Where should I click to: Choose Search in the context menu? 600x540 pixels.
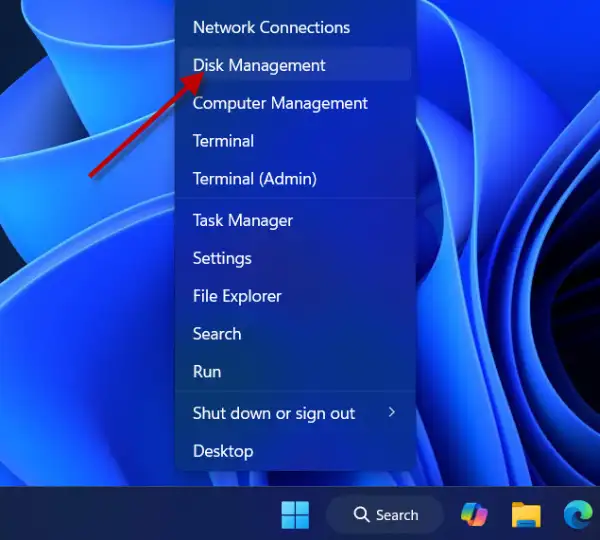[x=295, y=334]
